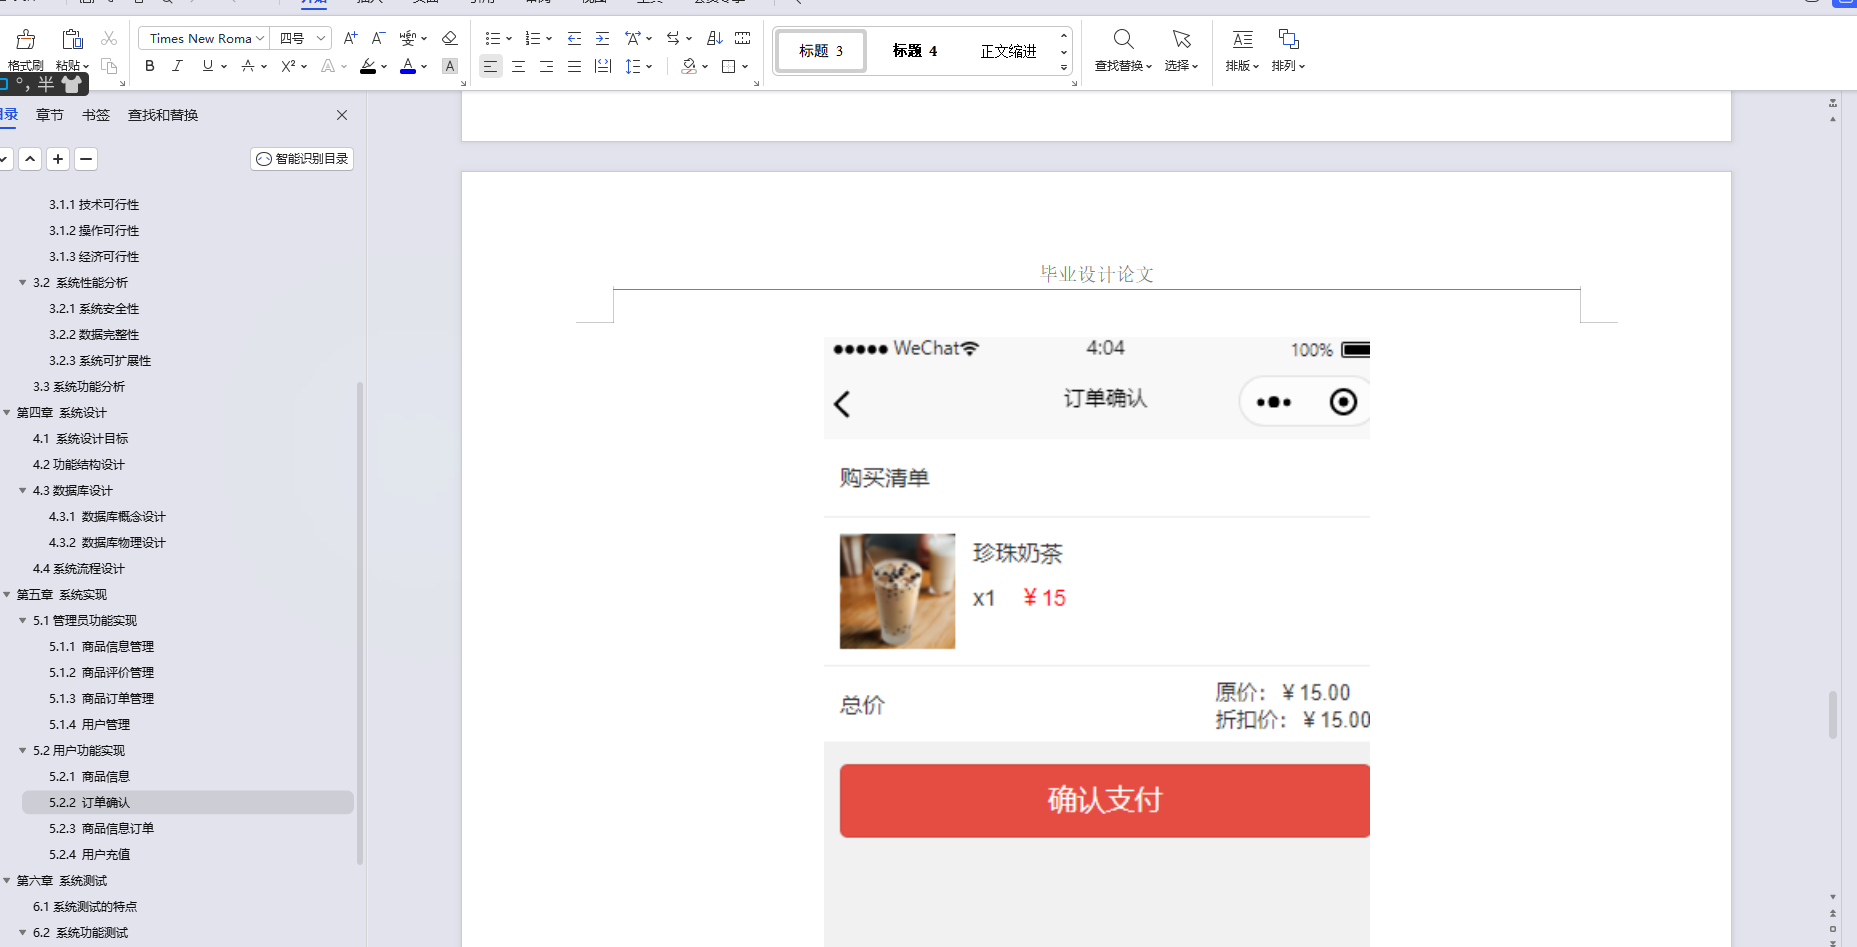Toggle underline on selected text

(x=206, y=66)
